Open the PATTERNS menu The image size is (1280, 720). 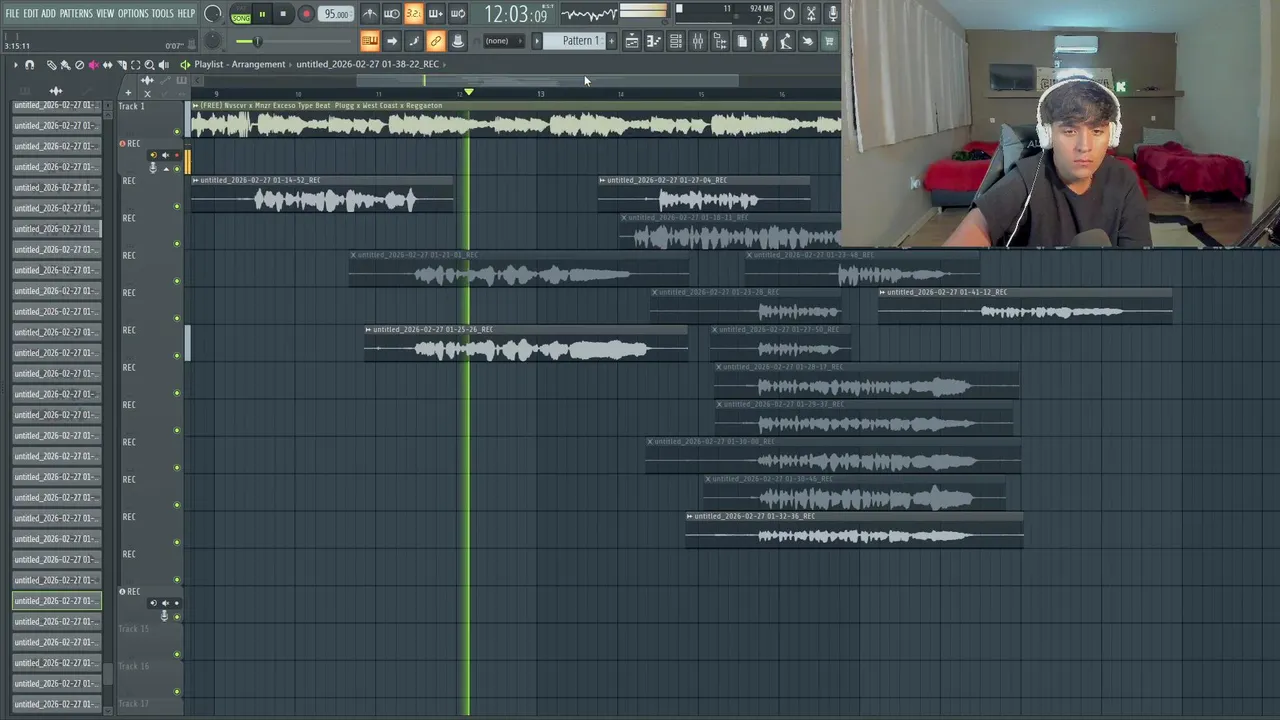pos(76,13)
